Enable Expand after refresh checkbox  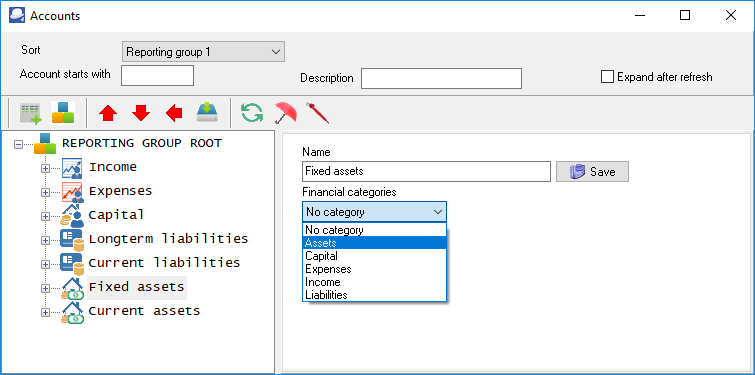pos(607,77)
